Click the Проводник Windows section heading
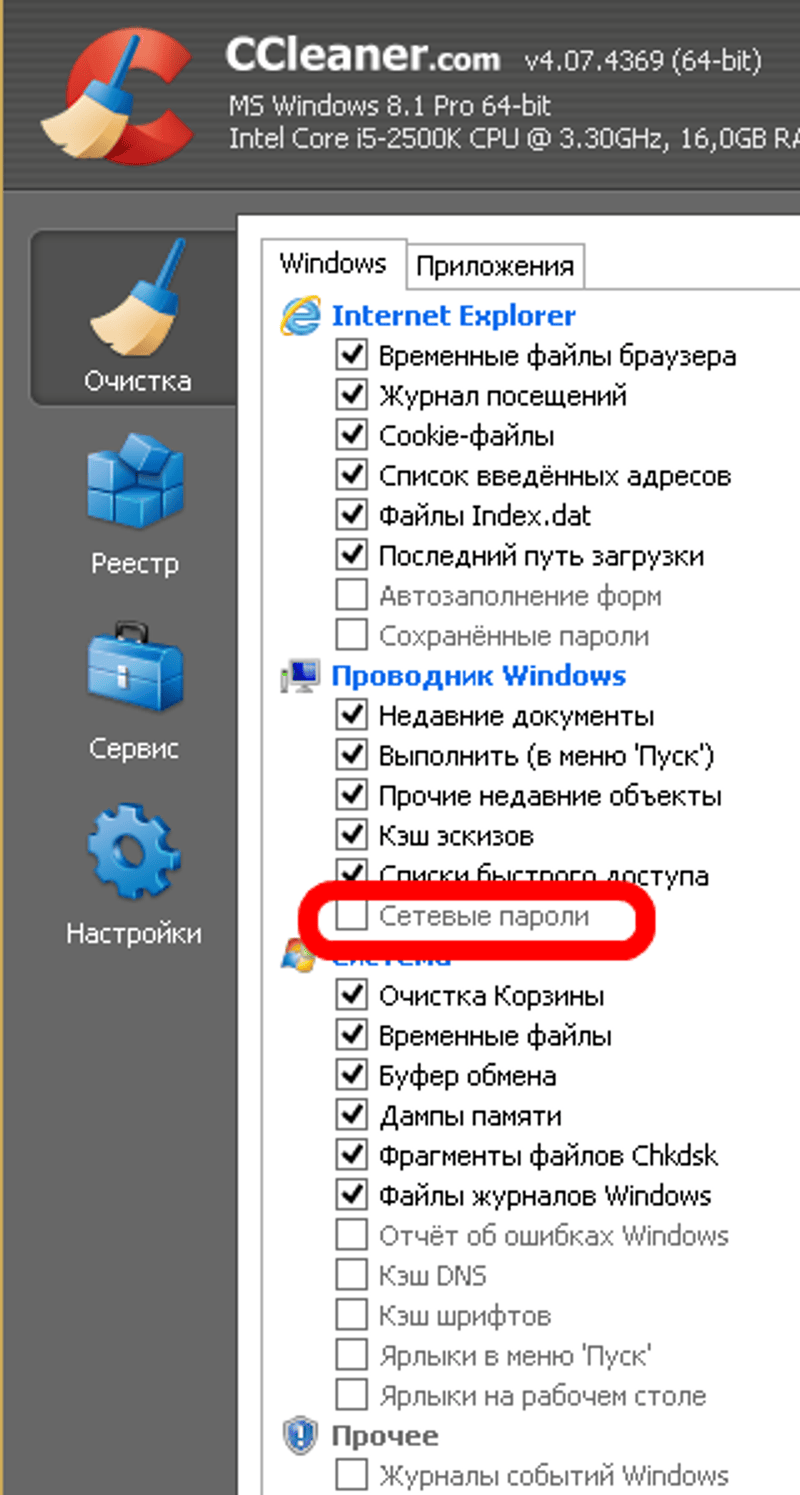The width and height of the screenshot is (800, 1495). (x=479, y=676)
